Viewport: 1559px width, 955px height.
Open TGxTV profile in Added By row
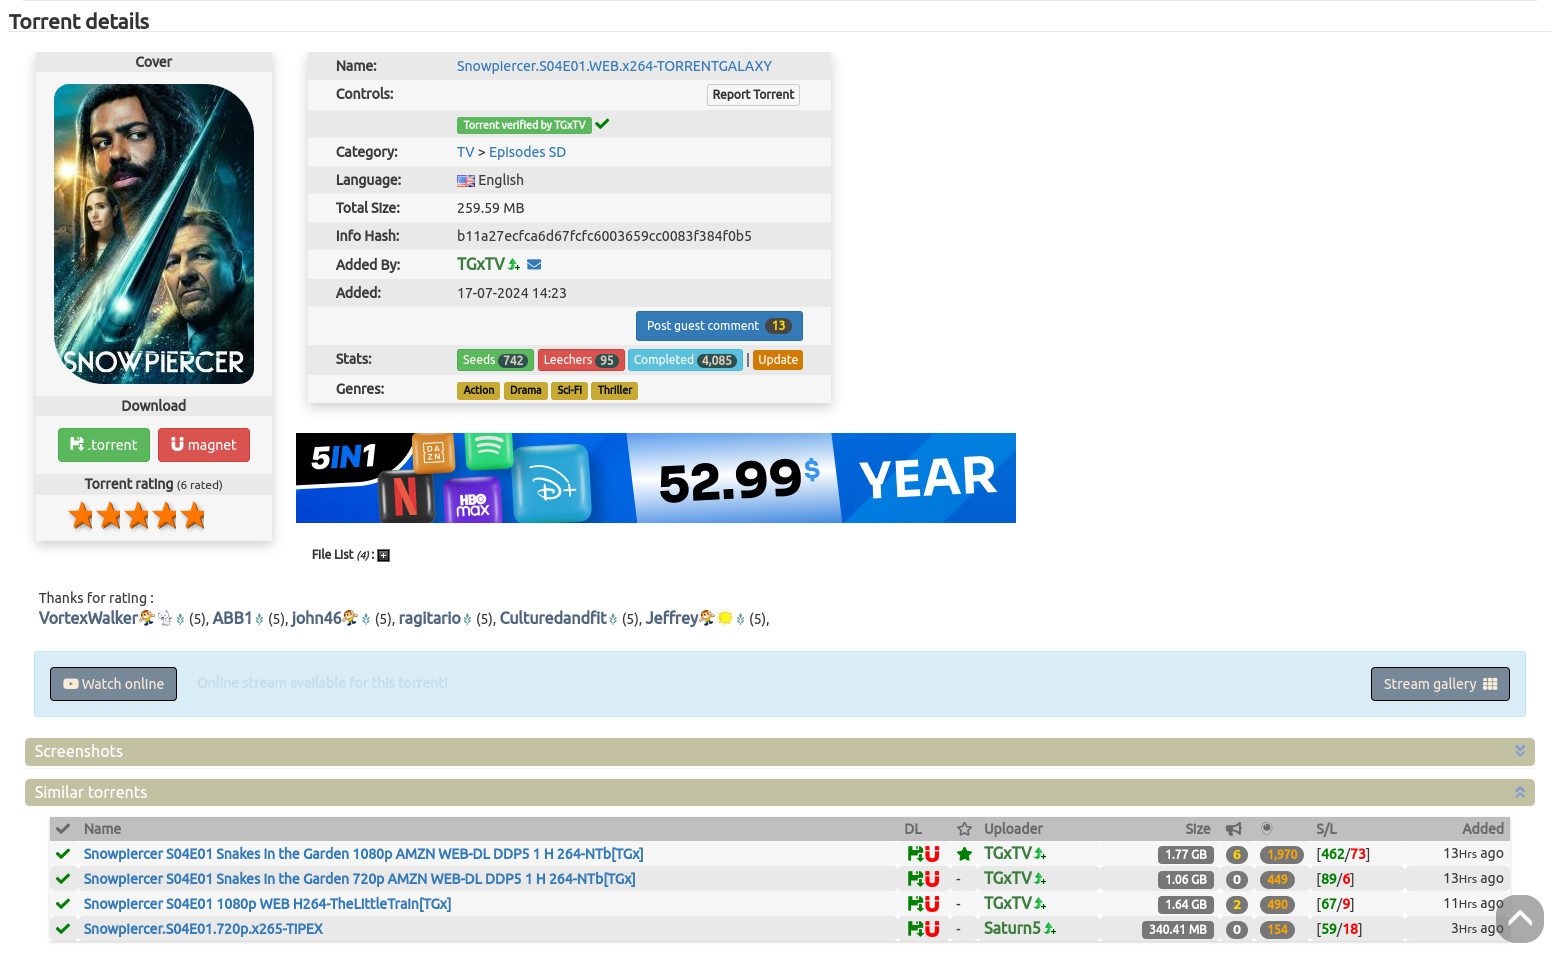click(x=481, y=265)
